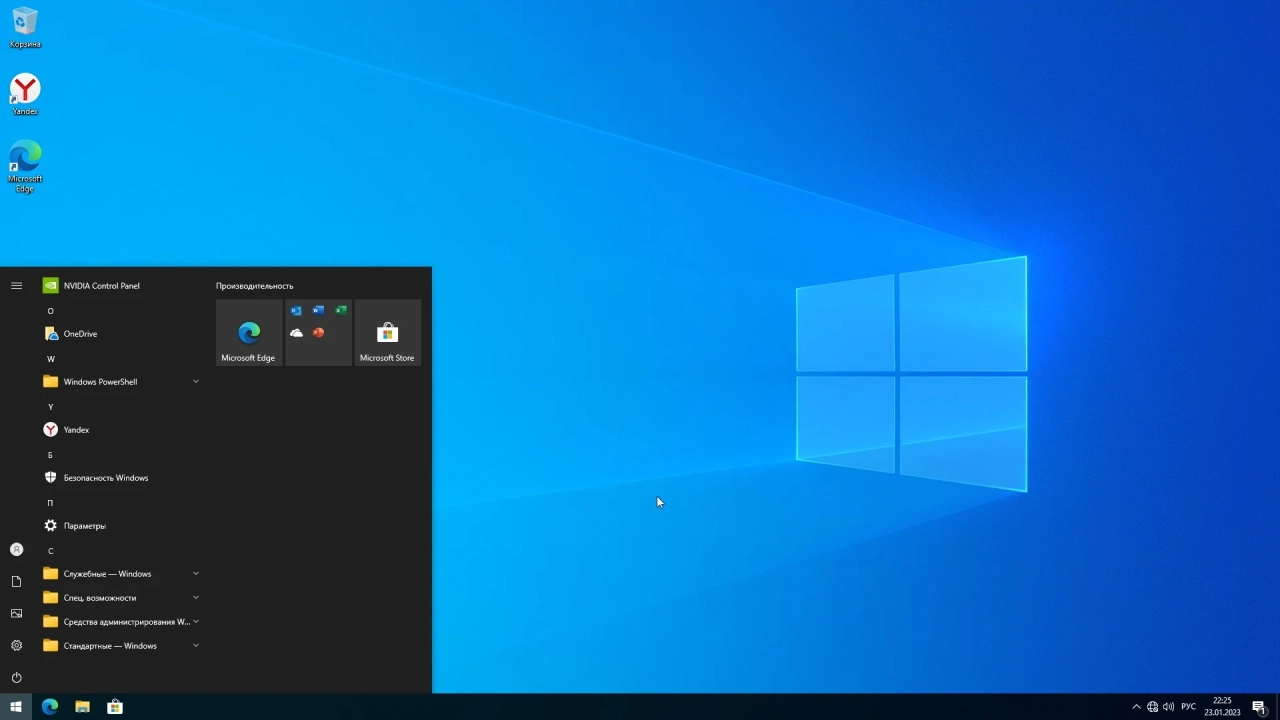This screenshot has height=720, width=1280.
Task: Open the Служебные — Windows folder
Action: point(120,574)
